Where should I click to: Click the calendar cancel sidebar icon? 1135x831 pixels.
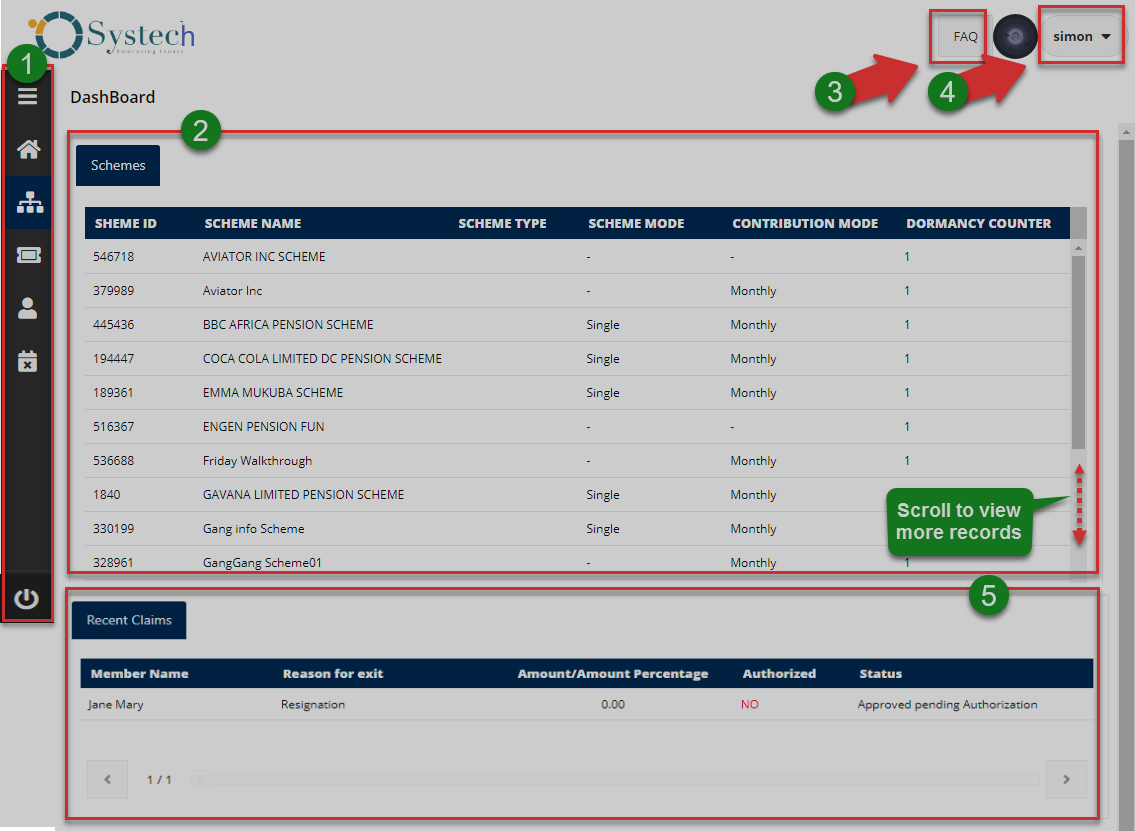tap(28, 361)
